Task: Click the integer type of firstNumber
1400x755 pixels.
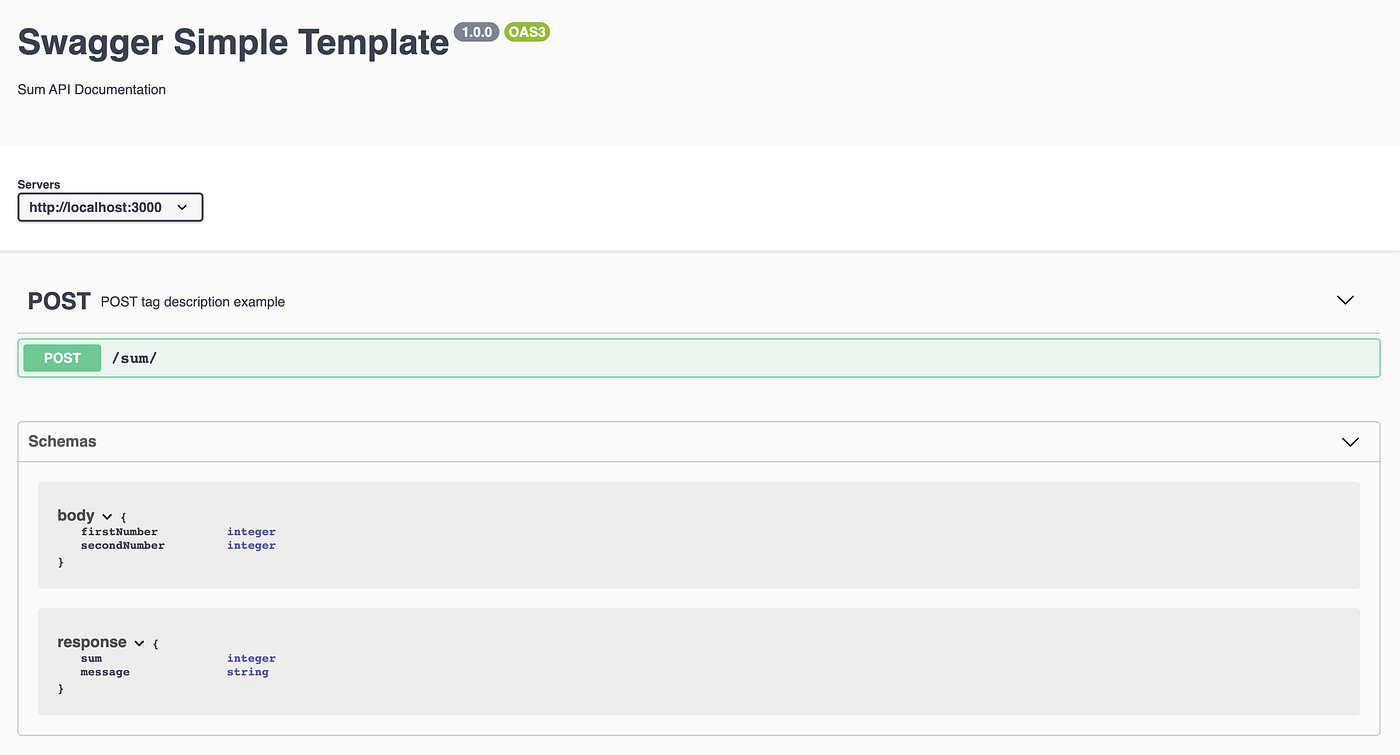Action: coord(251,531)
